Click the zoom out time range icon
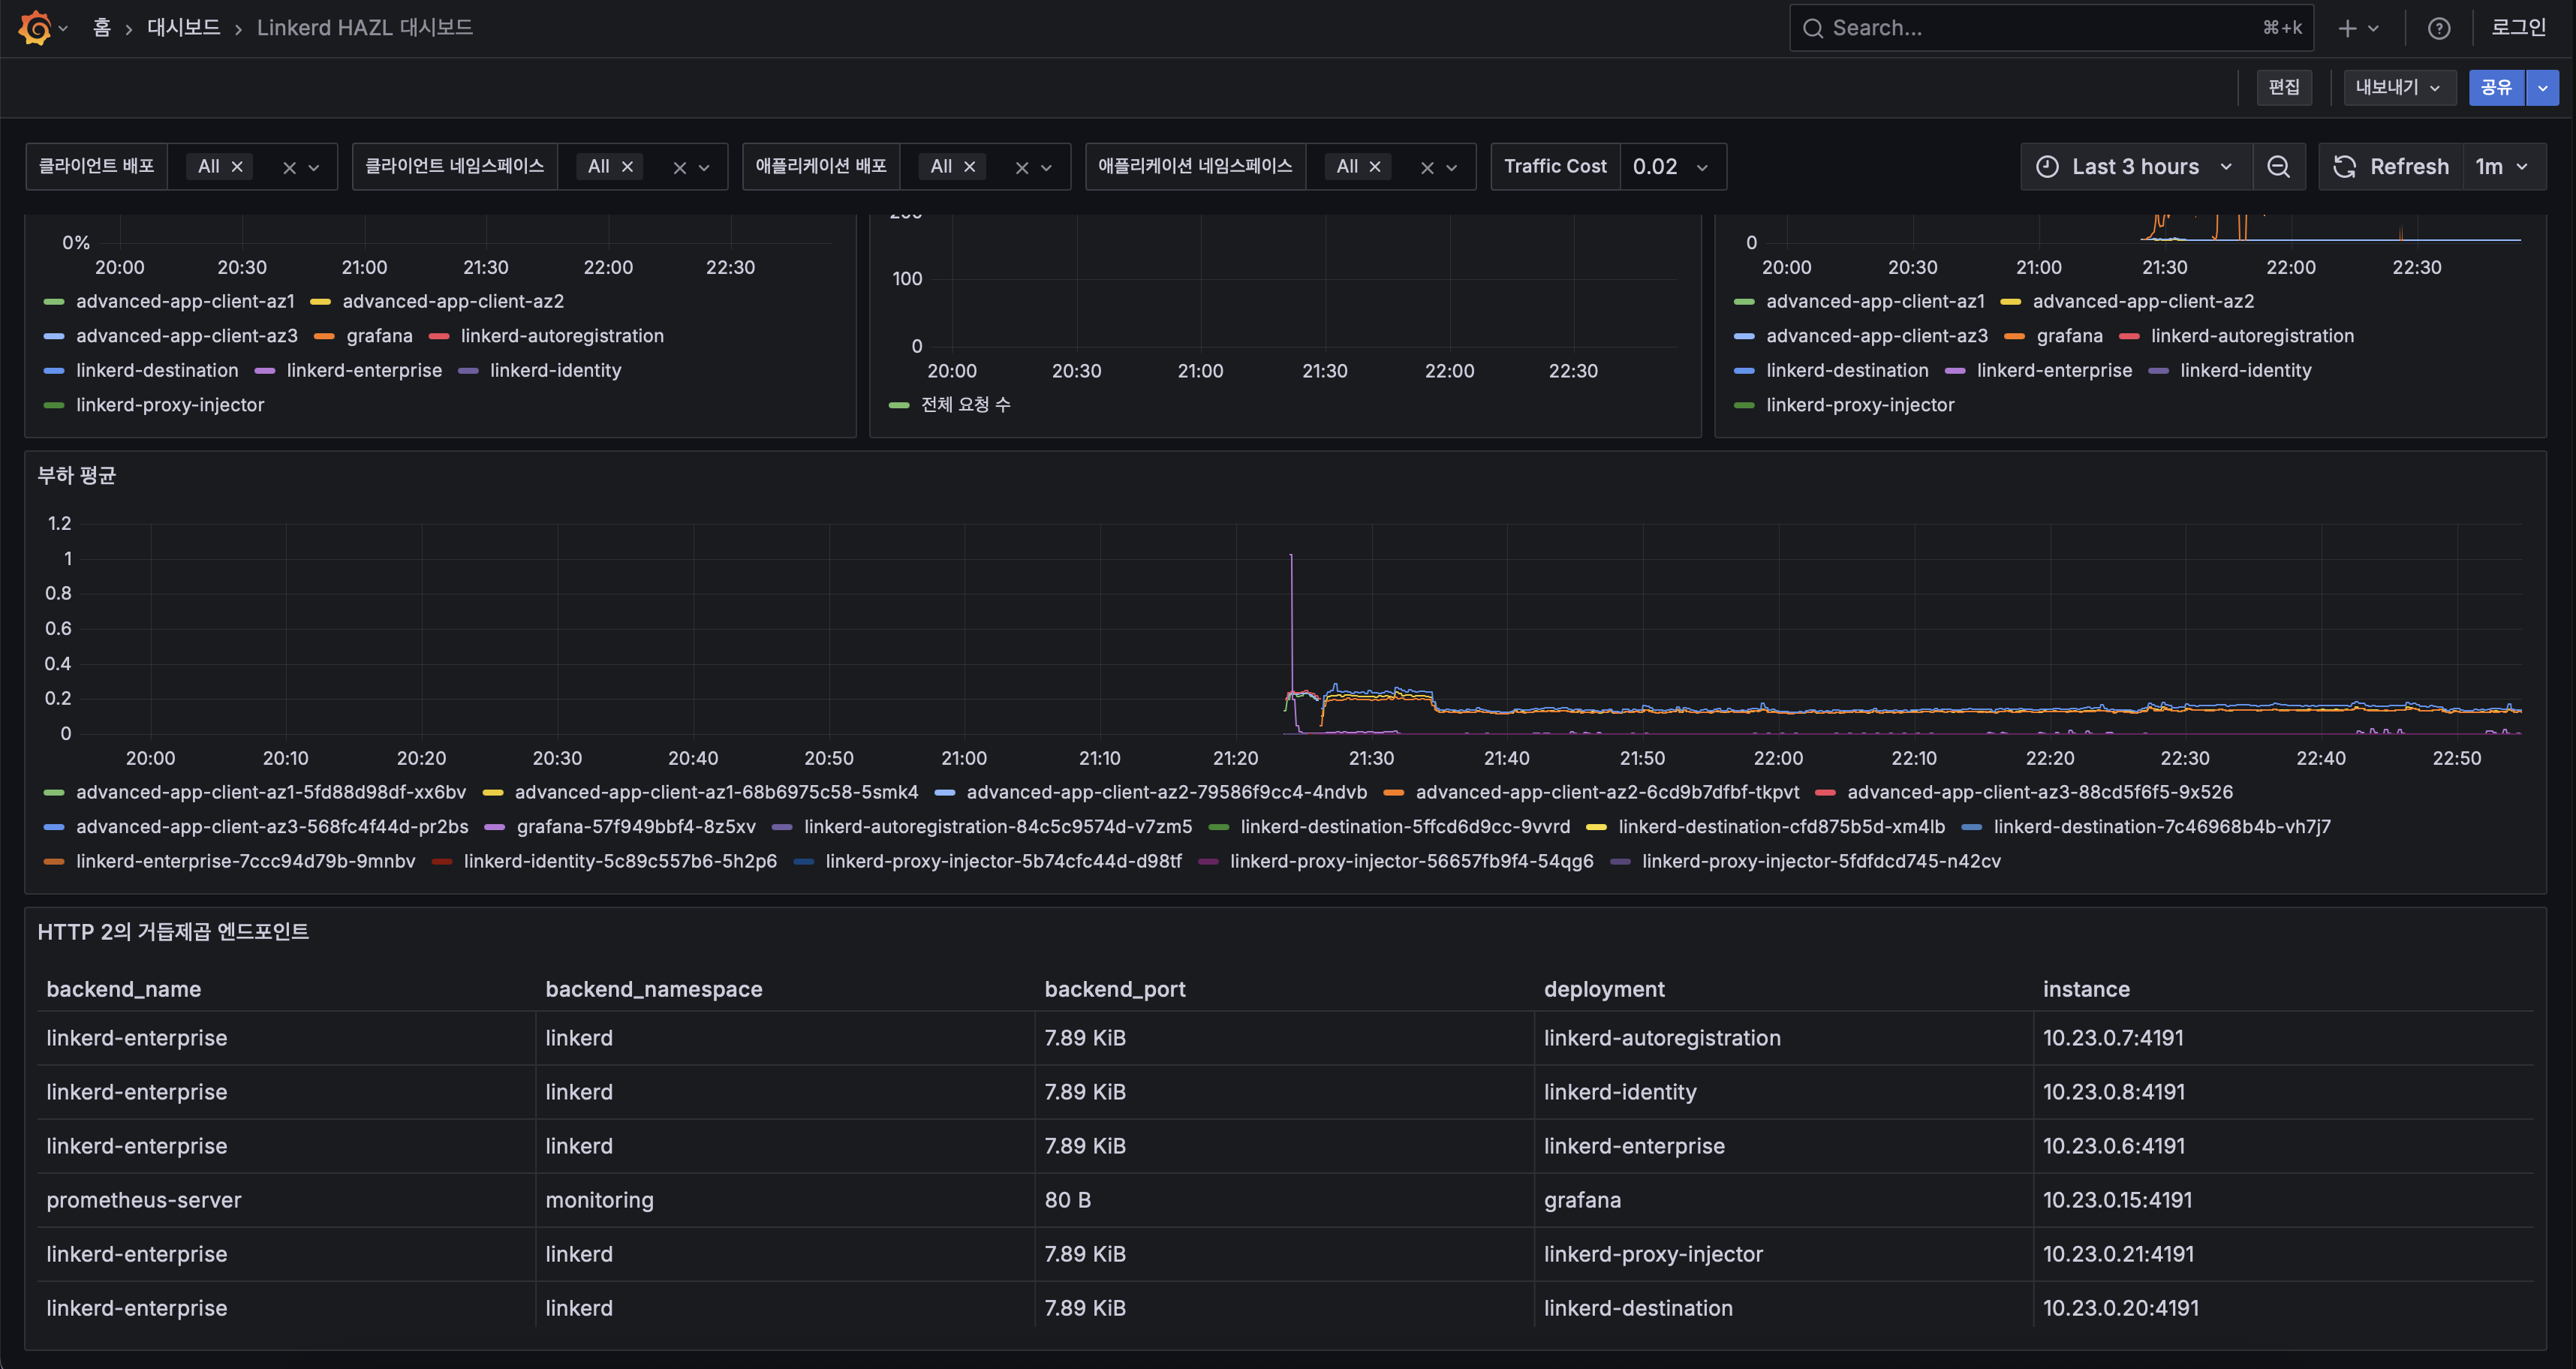The width and height of the screenshot is (2576, 1369). click(x=2278, y=167)
